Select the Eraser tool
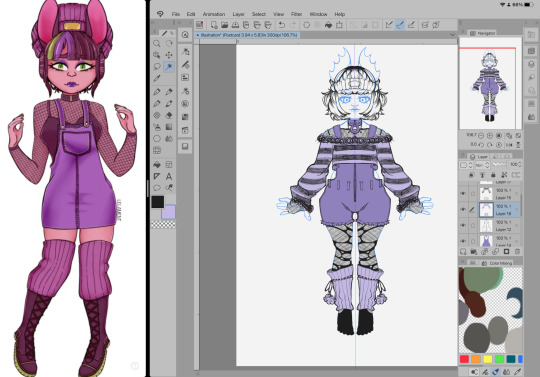This screenshot has height=377, width=540. click(x=169, y=115)
